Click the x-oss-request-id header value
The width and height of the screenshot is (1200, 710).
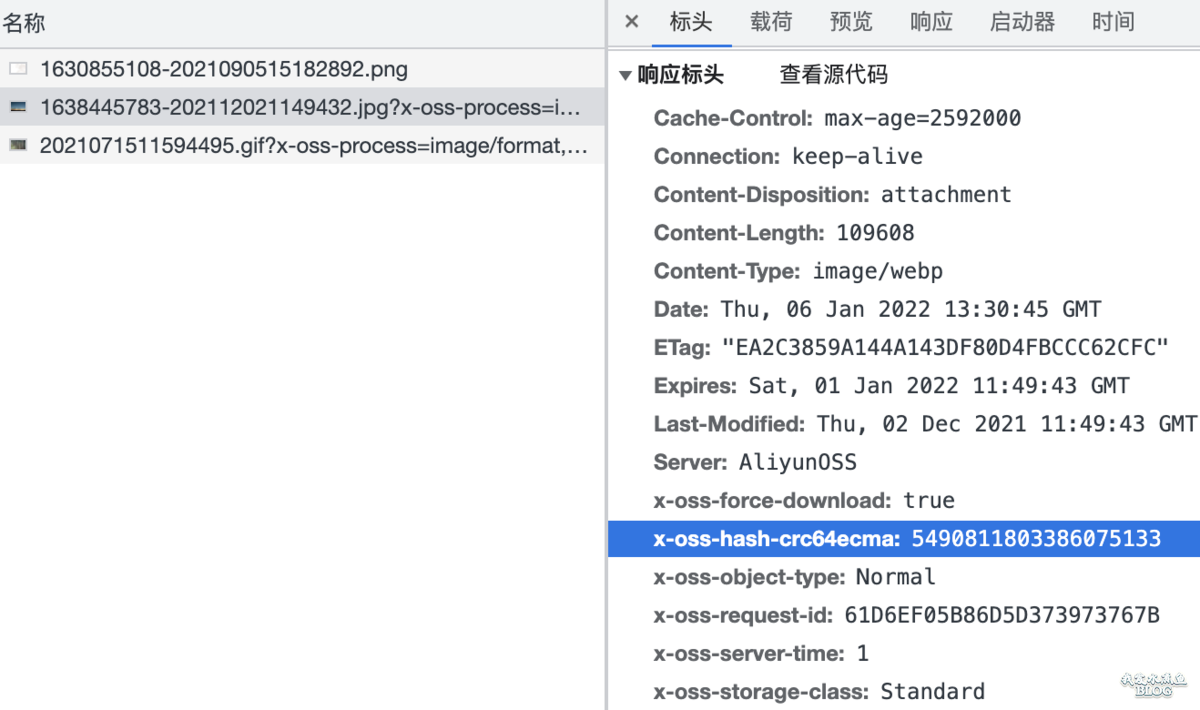point(1001,615)
